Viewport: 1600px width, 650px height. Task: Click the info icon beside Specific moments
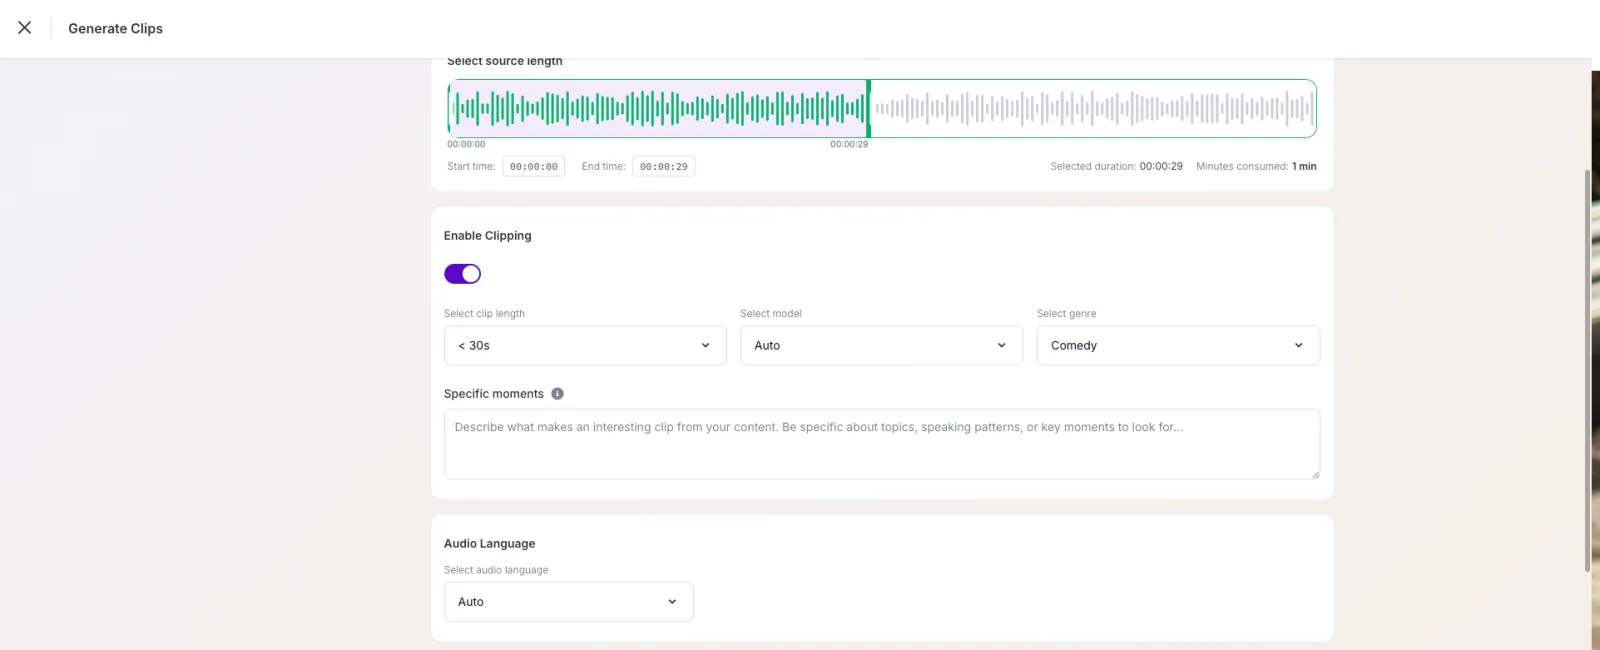(557, 394)
